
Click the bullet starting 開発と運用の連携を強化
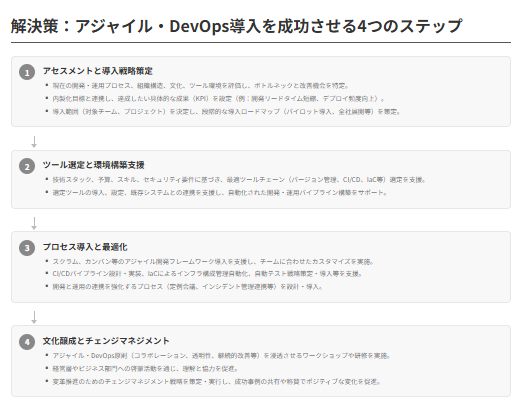click(187, 287)
